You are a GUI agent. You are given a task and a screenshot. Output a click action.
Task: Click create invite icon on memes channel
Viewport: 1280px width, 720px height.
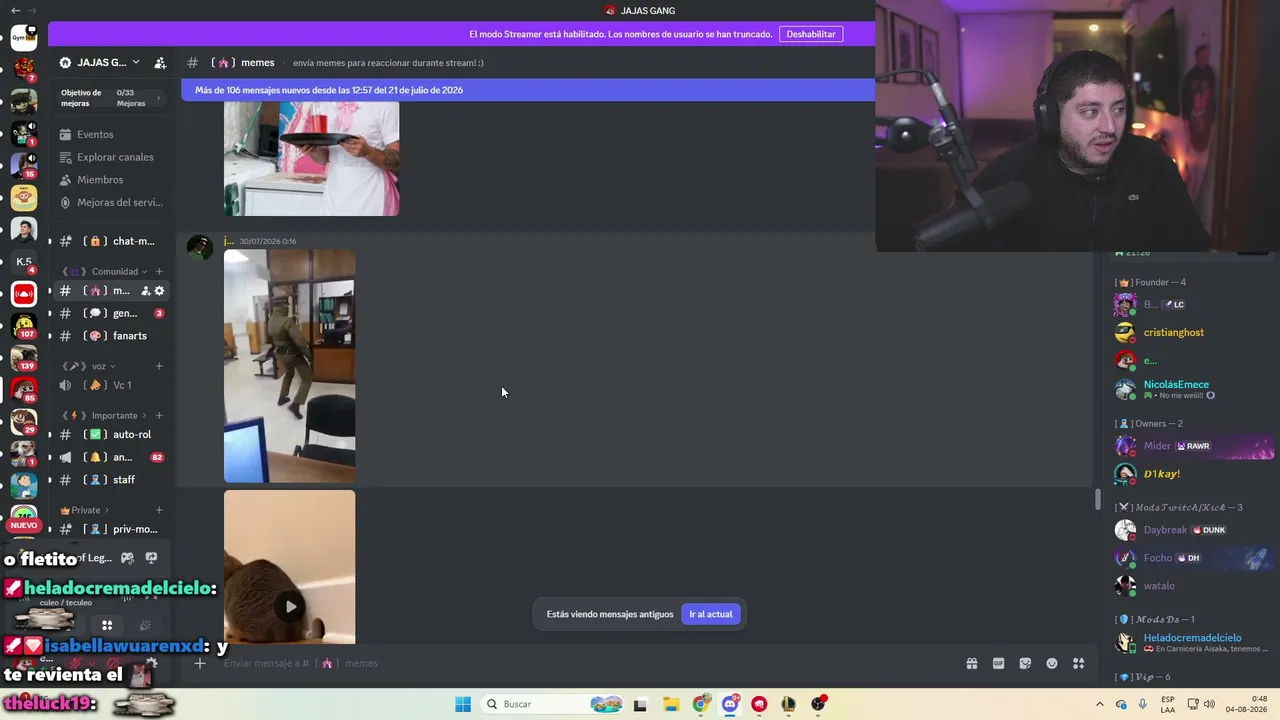tap(145, 291)
